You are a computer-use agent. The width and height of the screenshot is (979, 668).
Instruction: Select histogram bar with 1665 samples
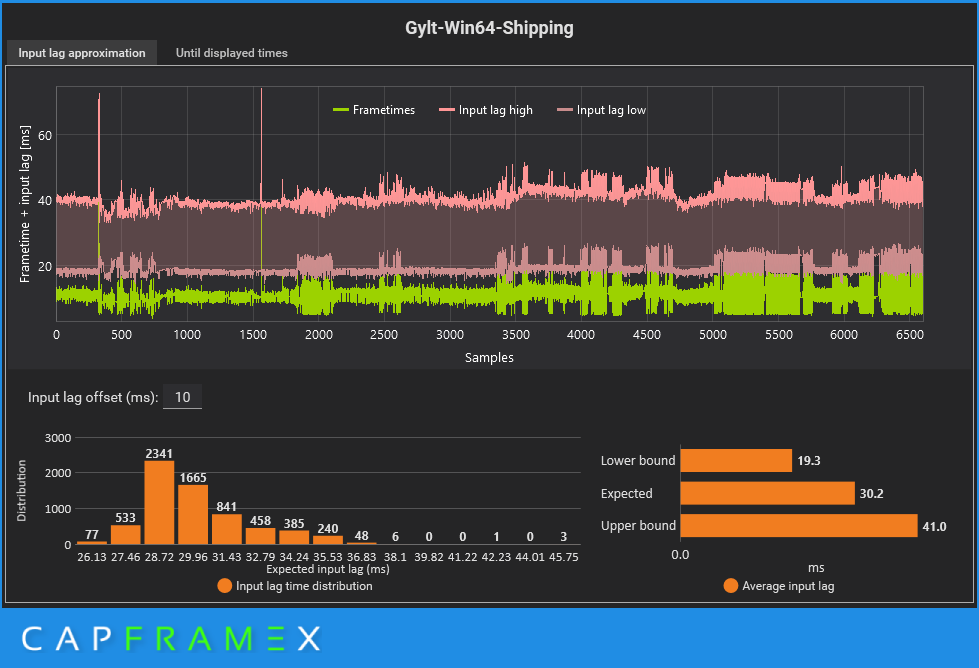[x=193, y=514]
